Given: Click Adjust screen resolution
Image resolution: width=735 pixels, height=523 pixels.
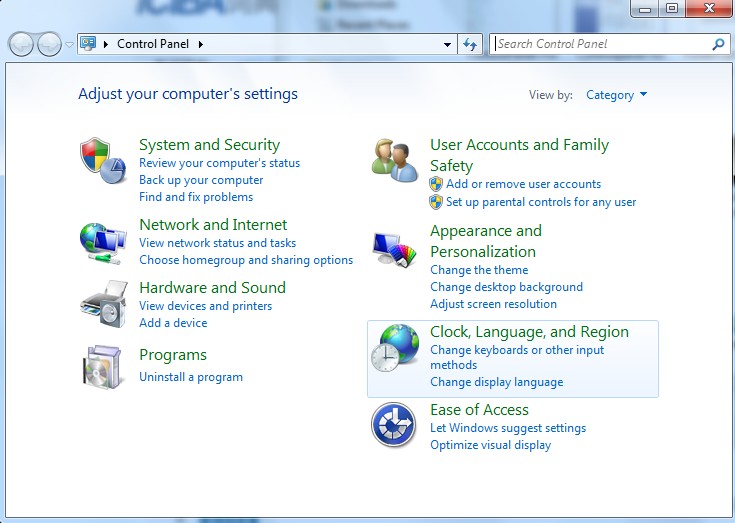Looking at the screenshot, I should 494,304.
